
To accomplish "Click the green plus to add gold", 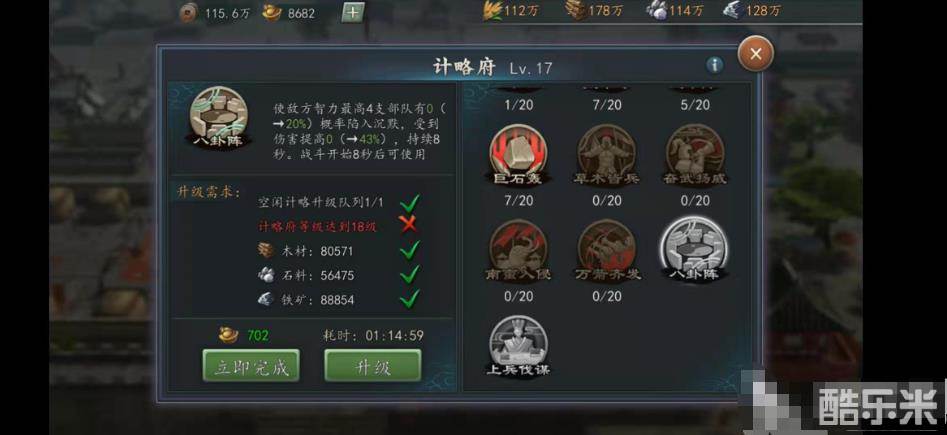I will 353,12.
